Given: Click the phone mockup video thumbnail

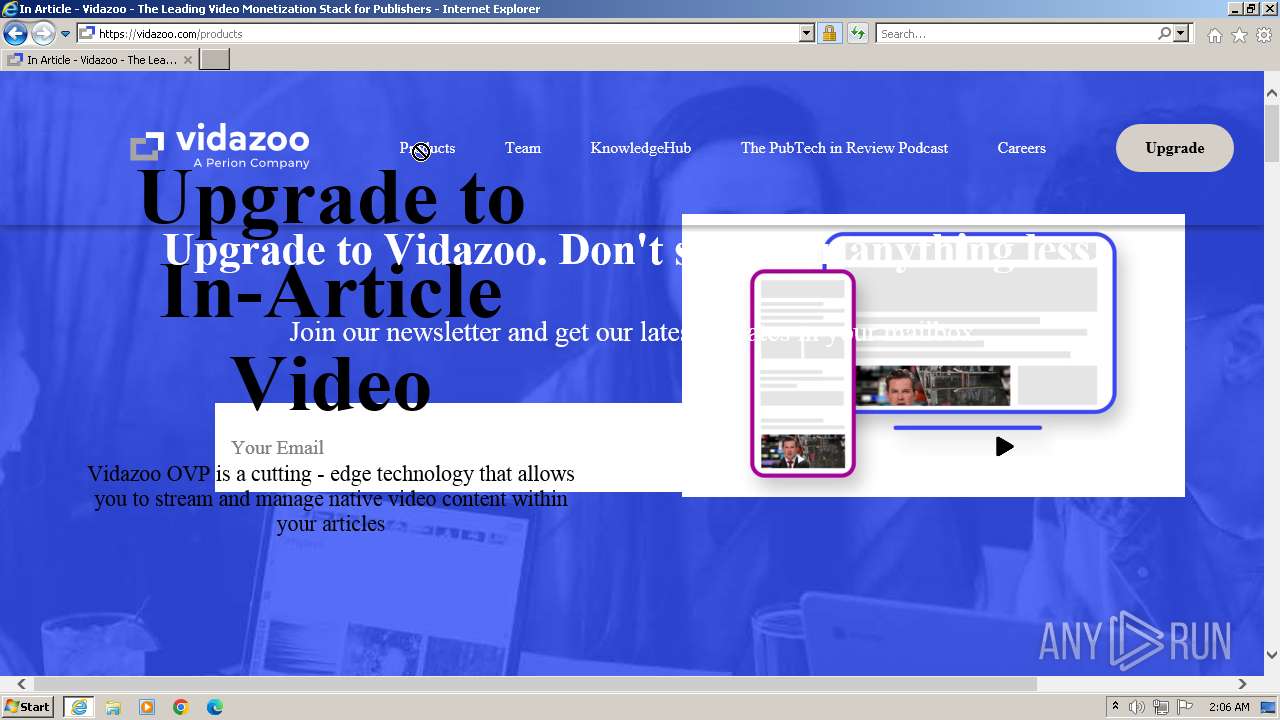Looking at the screenshot, I should click(x=803, y=451).
